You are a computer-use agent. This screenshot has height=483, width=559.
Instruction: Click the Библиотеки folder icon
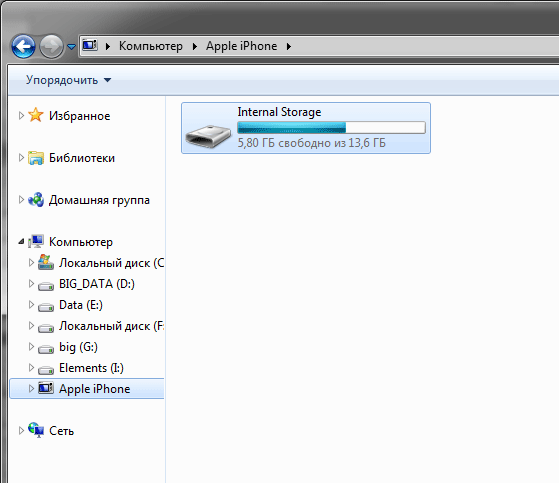[36, 158]
